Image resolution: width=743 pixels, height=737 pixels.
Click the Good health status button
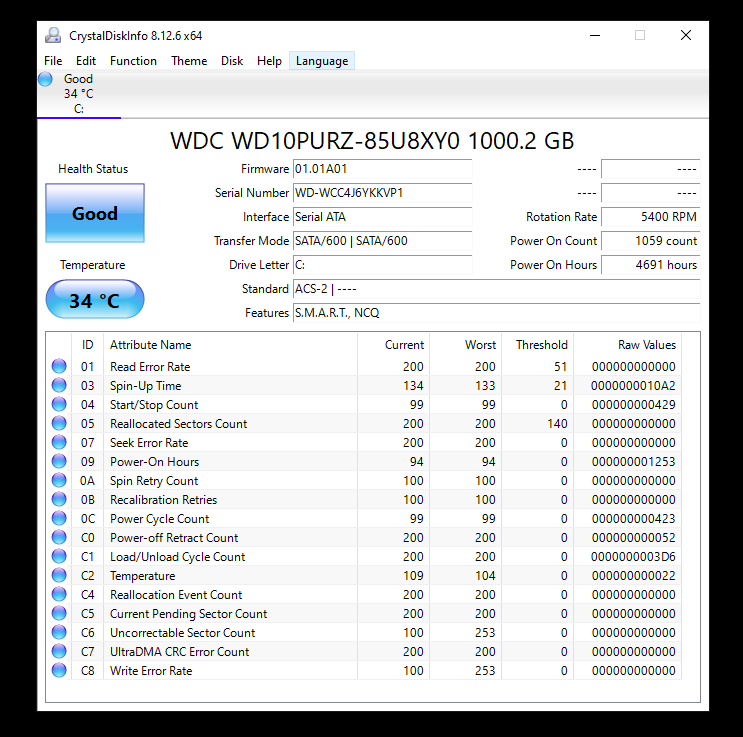[x=95, y=213]
